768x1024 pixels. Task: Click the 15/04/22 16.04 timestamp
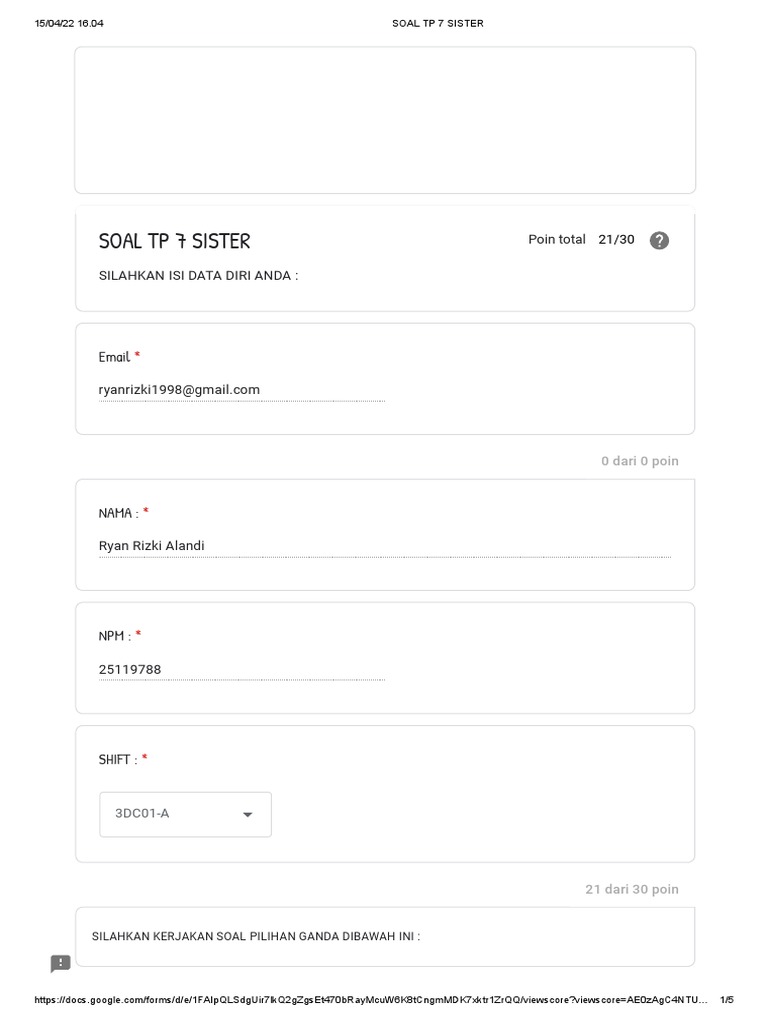point(69,23)
